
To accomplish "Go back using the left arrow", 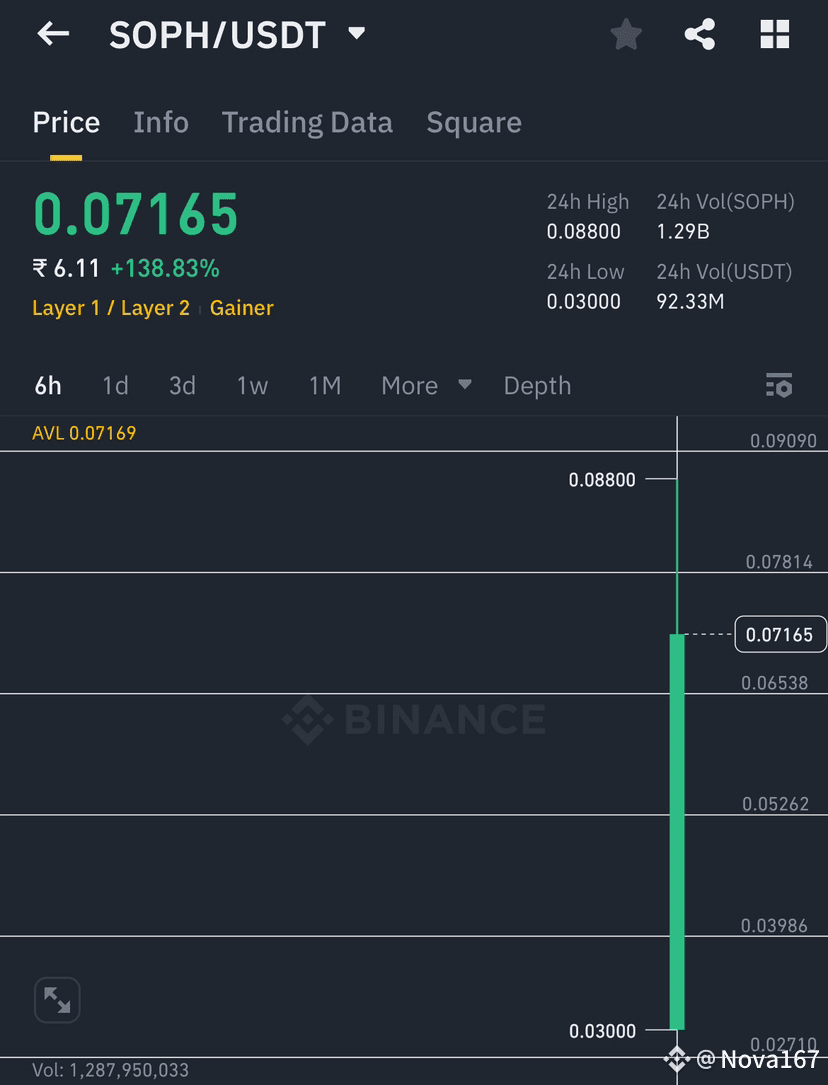I will 53,33.
